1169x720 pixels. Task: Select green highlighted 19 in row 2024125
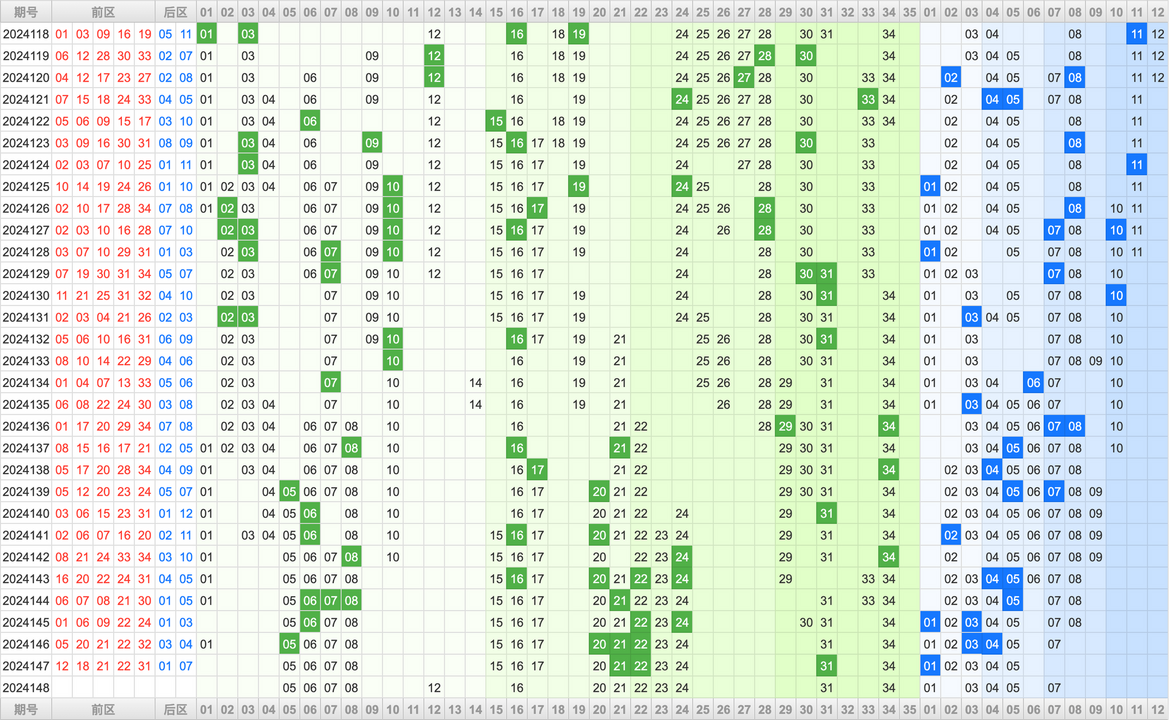pos(579,186)
